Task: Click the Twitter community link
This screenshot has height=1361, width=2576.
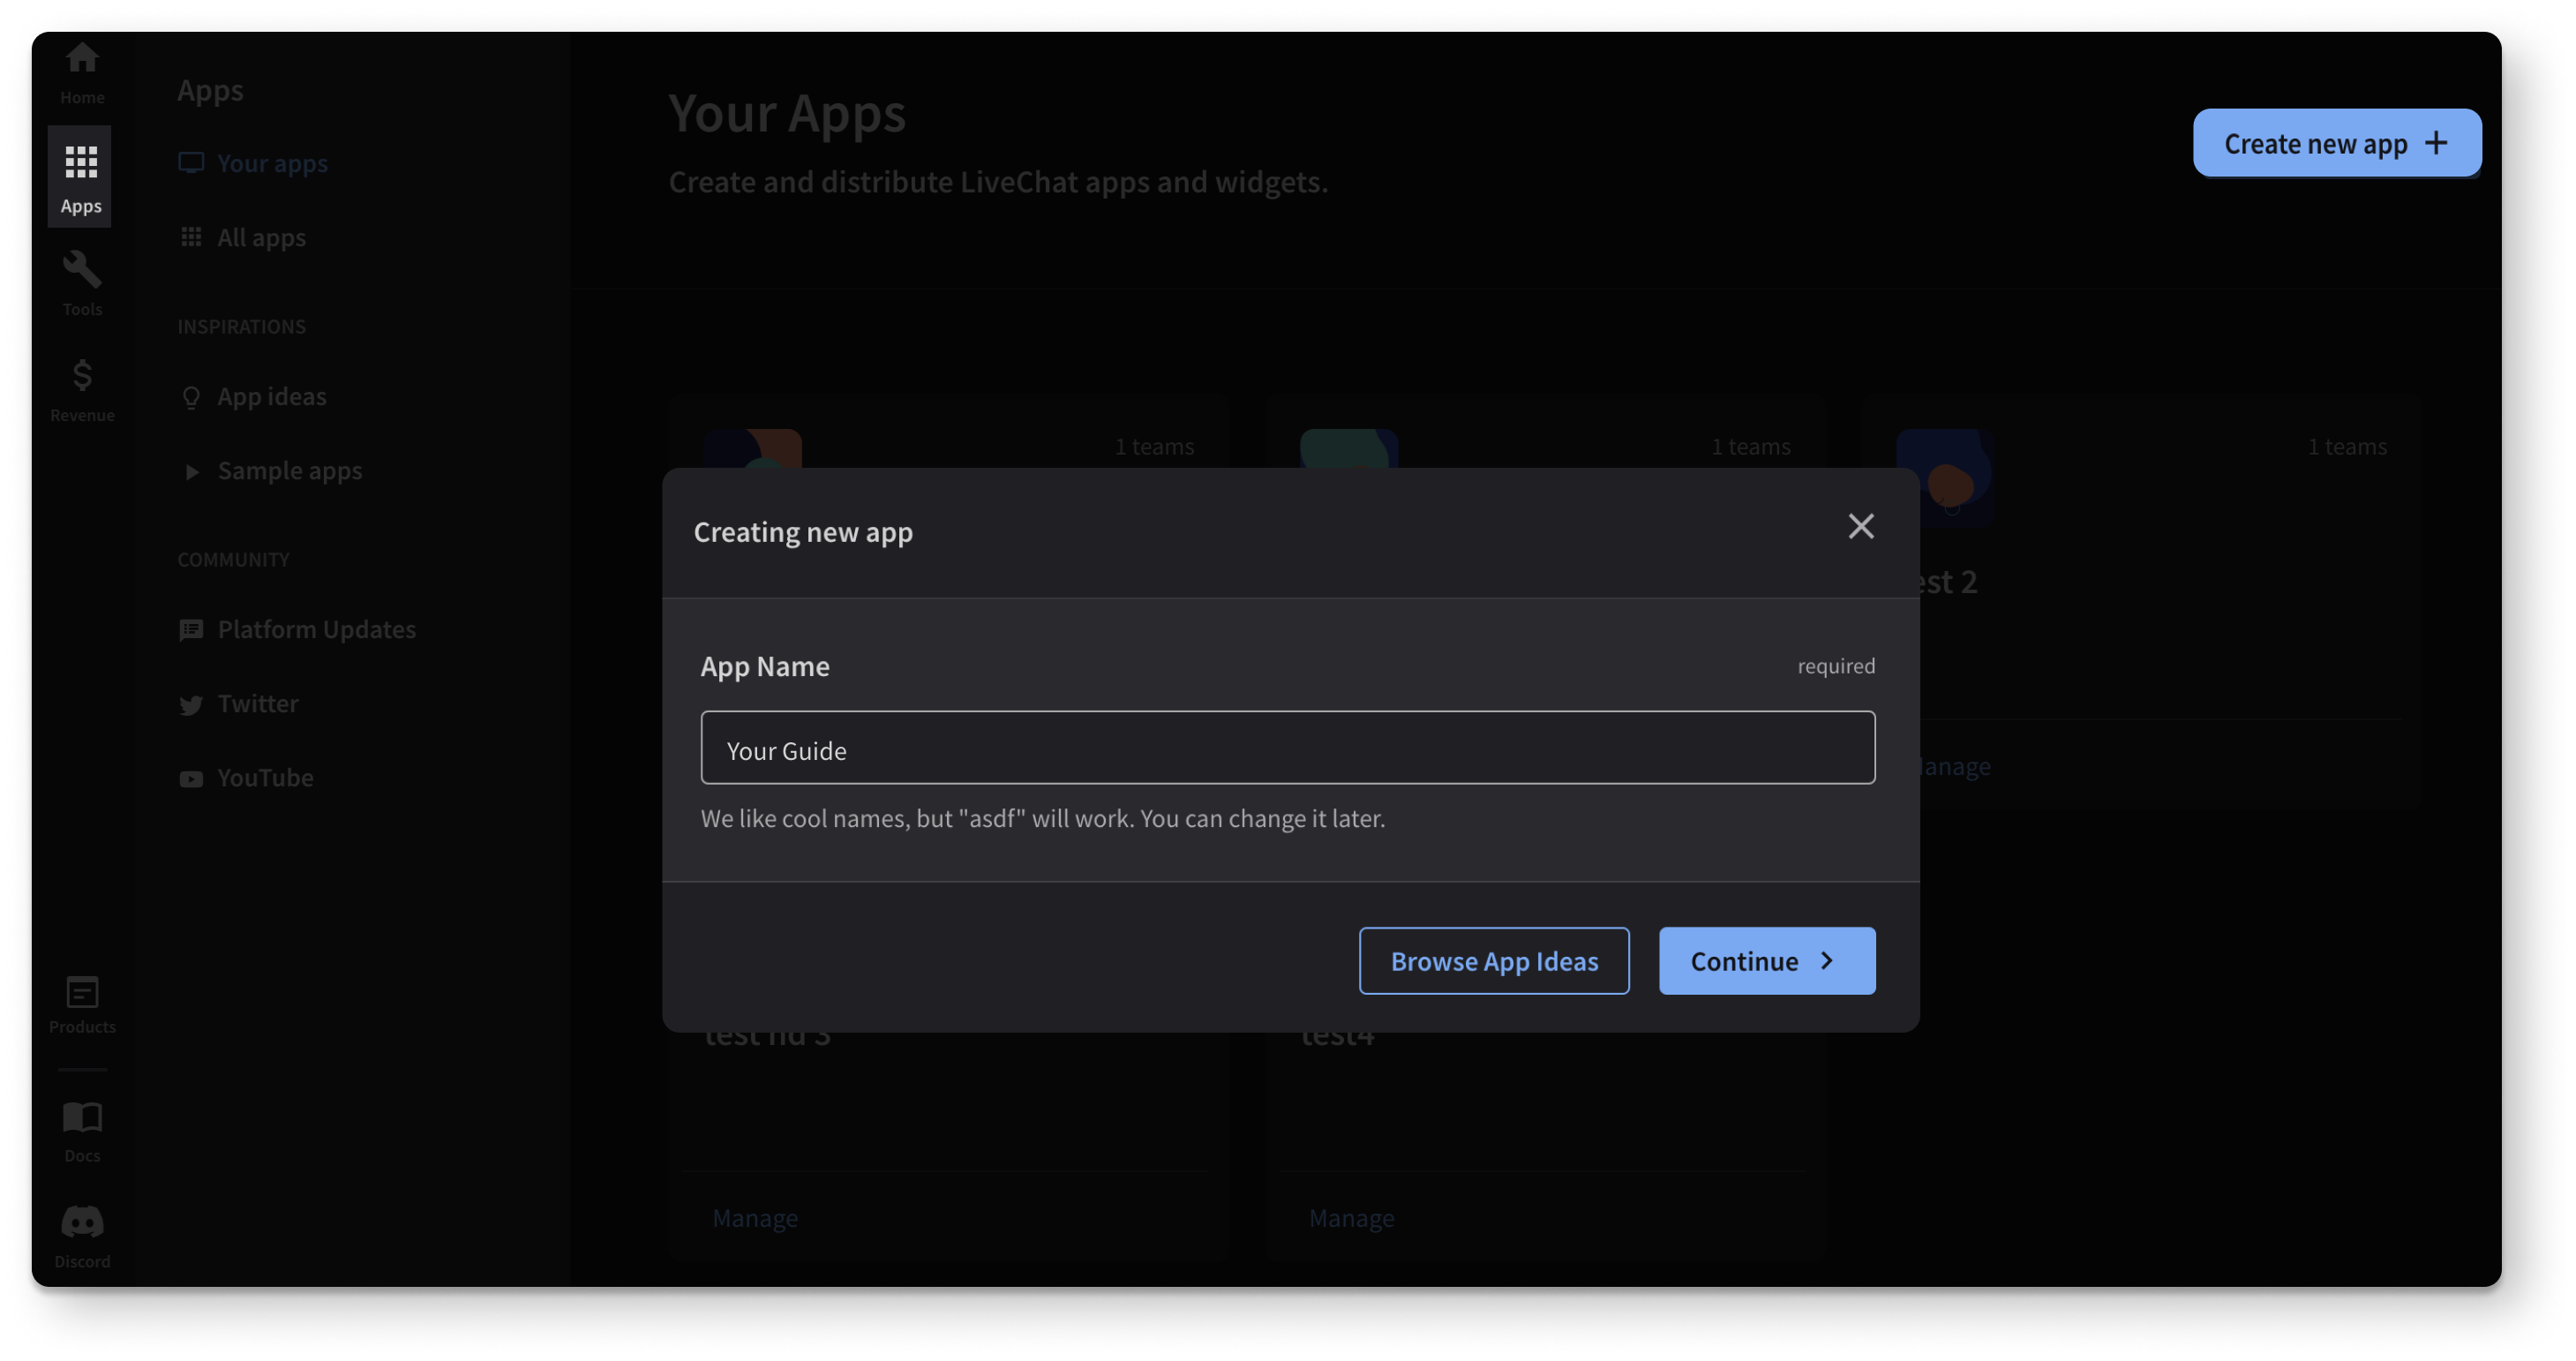Action: (259, 703)
